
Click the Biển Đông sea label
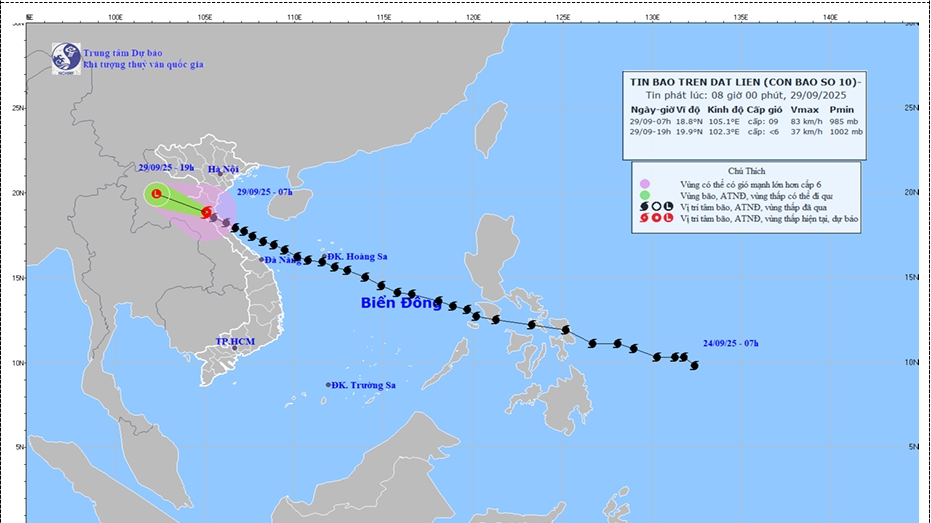pos(401,303)
